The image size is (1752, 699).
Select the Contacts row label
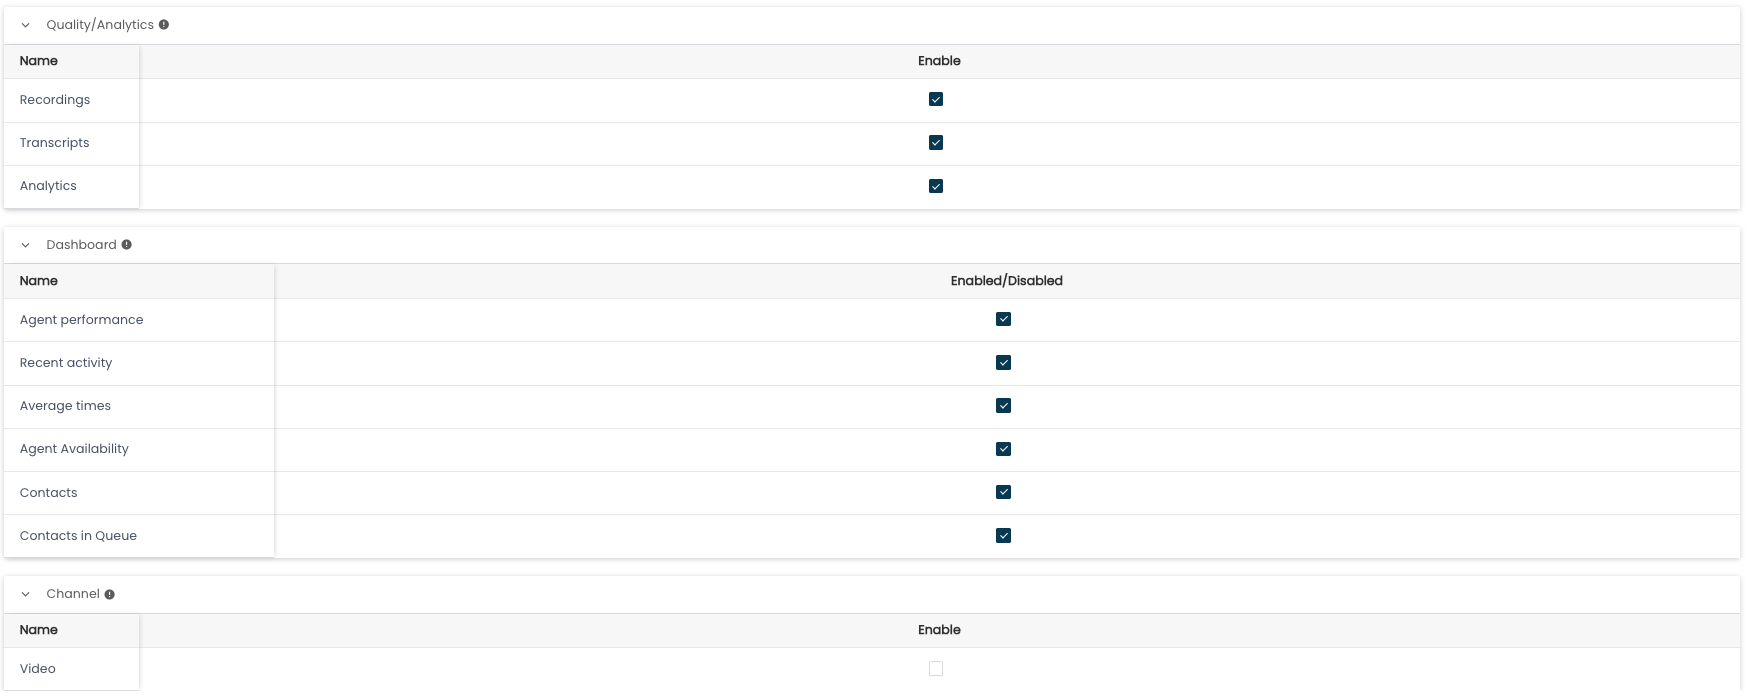48,493
